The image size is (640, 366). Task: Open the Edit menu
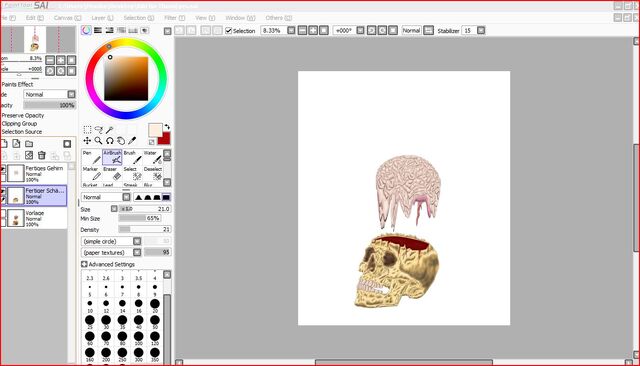point(35,18)
